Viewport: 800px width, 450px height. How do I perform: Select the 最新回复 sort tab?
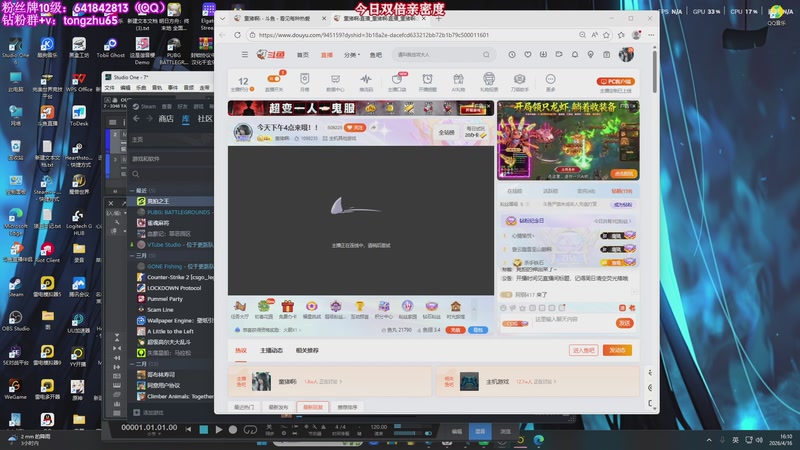pos(313,407)
